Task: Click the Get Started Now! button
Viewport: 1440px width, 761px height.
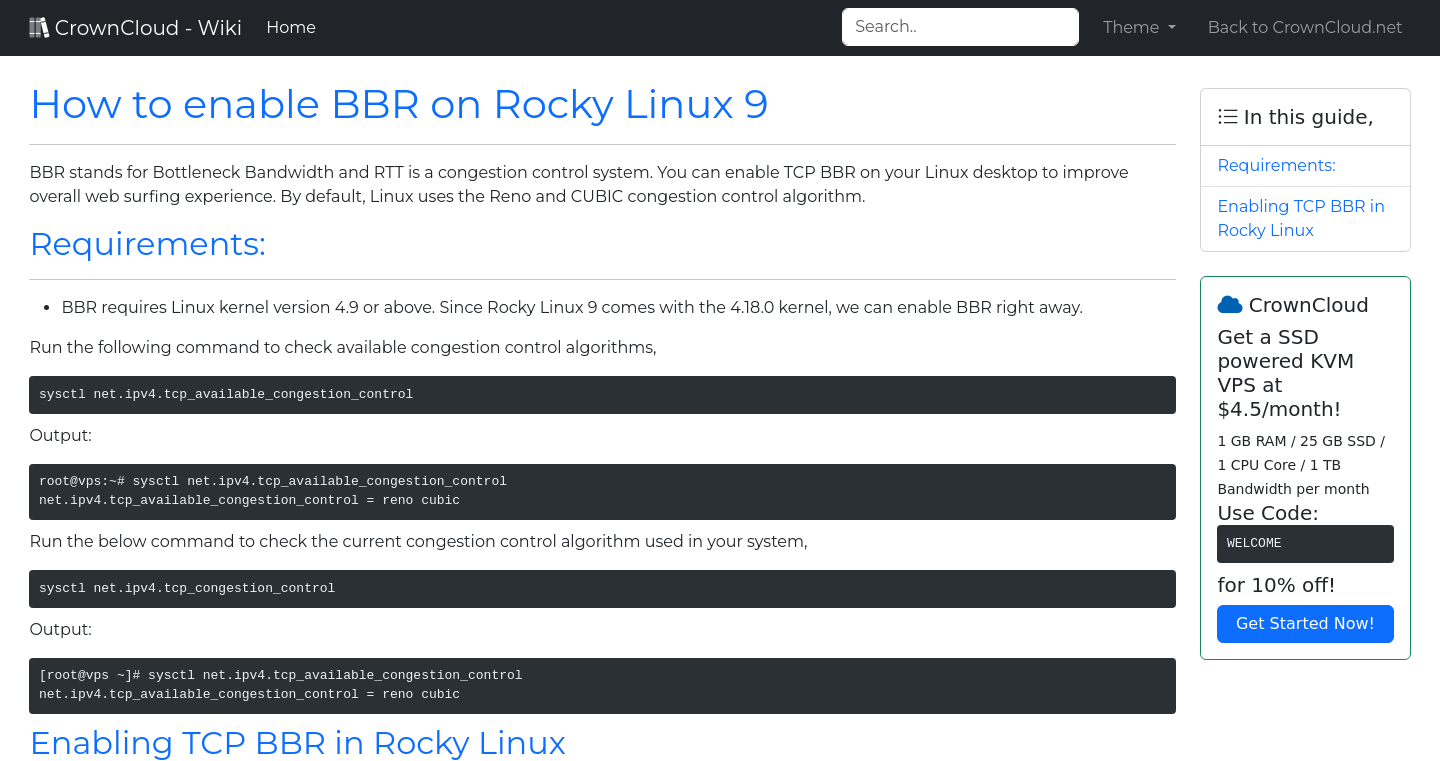Action: click(1305, 623)
